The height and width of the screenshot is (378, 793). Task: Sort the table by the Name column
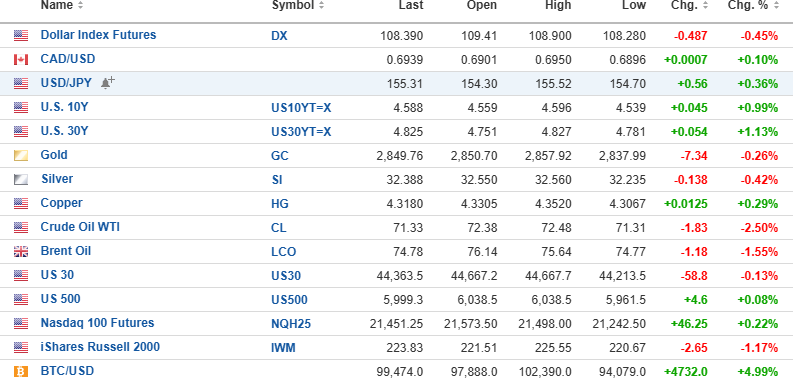tap(62, 6)
